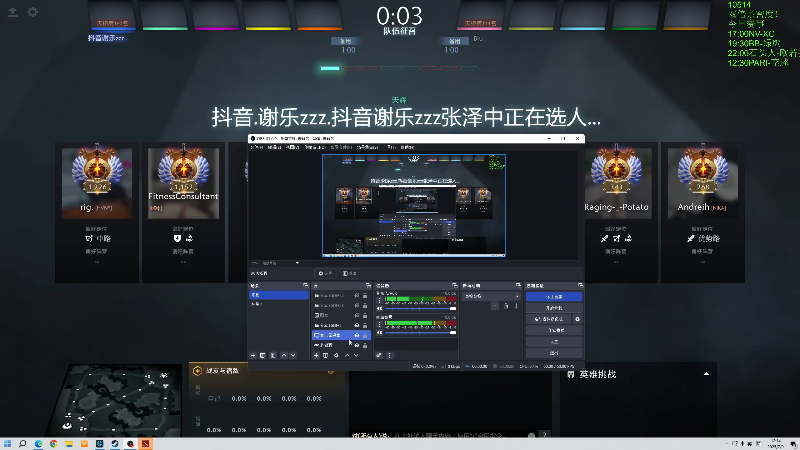The image size is (800, 450).
Task: Click the Windows Start button
Action: 7,444
